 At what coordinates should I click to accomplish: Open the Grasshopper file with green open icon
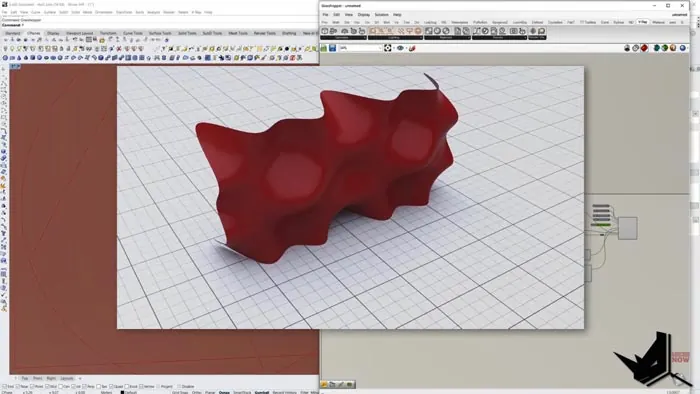pos(324,48)
